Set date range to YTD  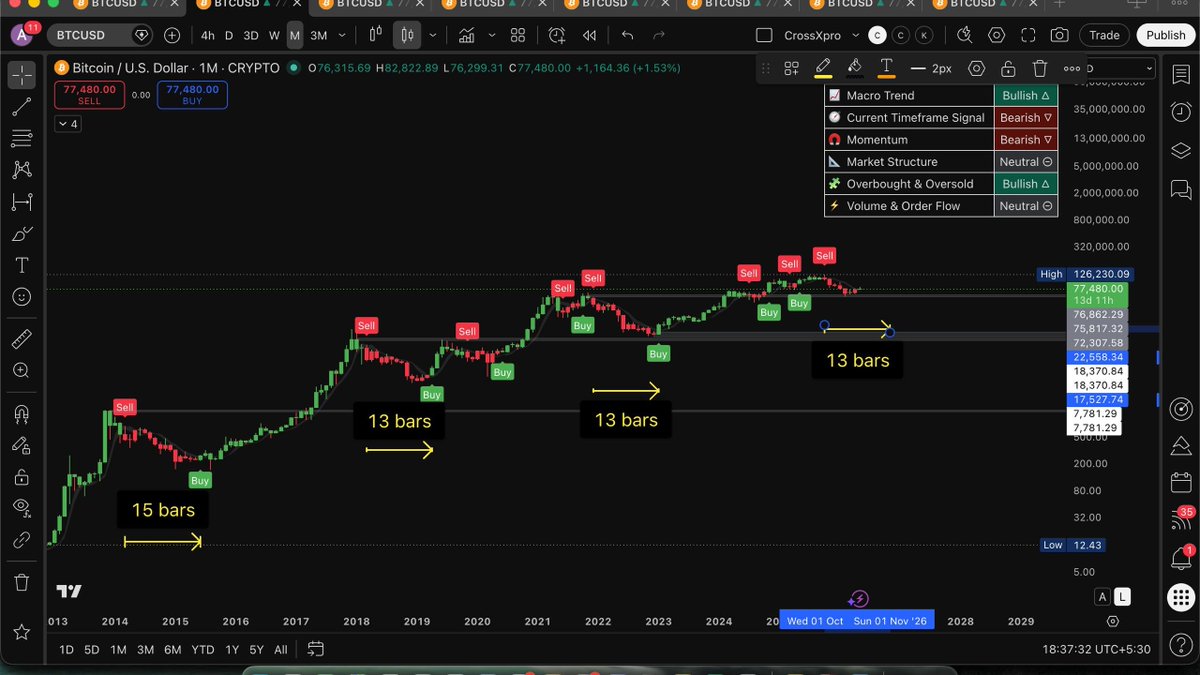coord(202,649)
